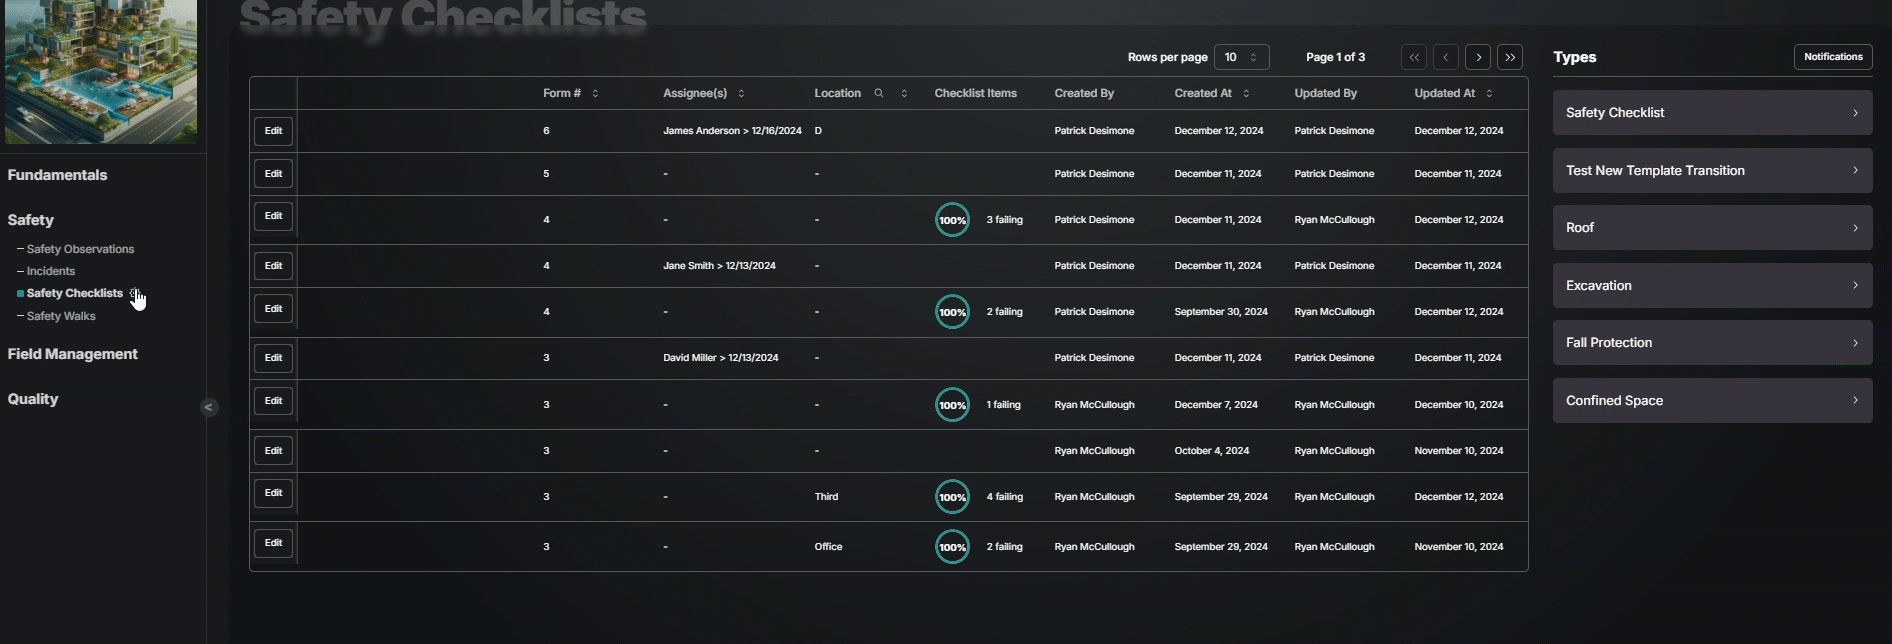The image size is (1892, 644).
Task: Expand the Confined Space type
Action: (x=1712, y=401)
